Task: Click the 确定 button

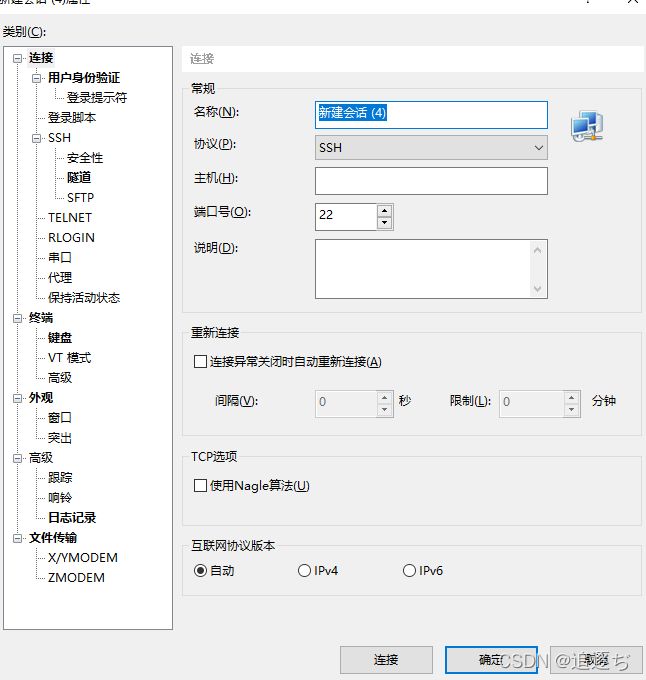Action: 491,660
